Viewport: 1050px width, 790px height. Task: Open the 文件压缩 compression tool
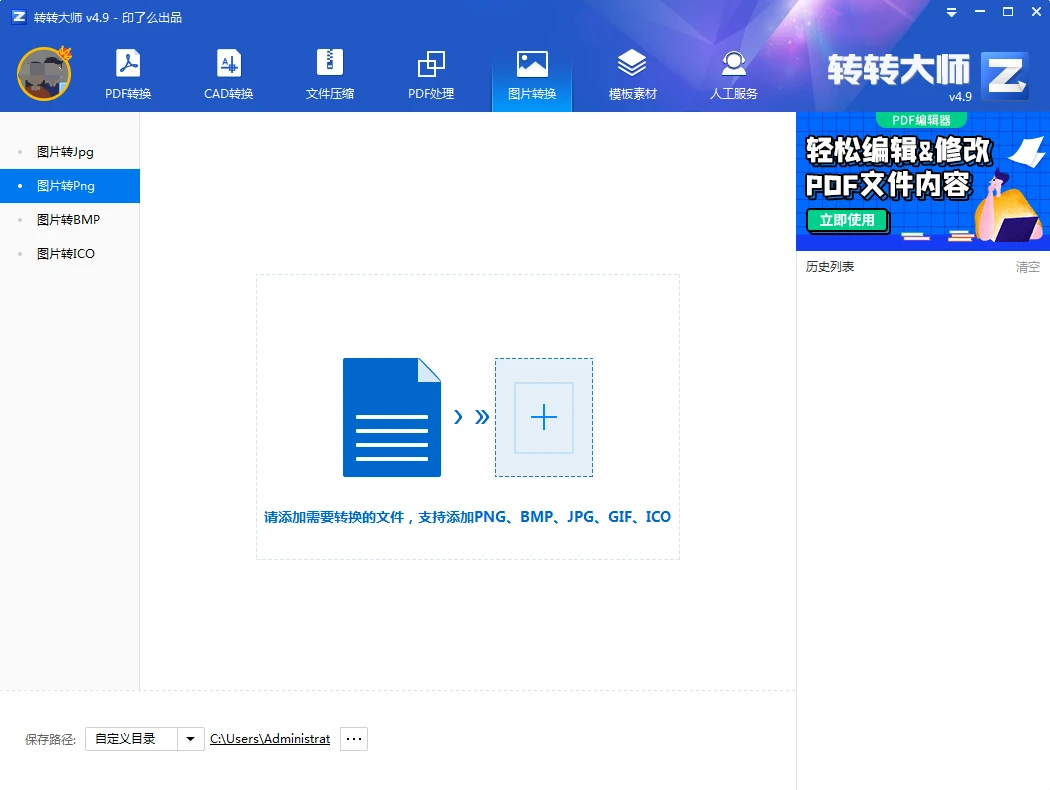[x=328, y=74]
